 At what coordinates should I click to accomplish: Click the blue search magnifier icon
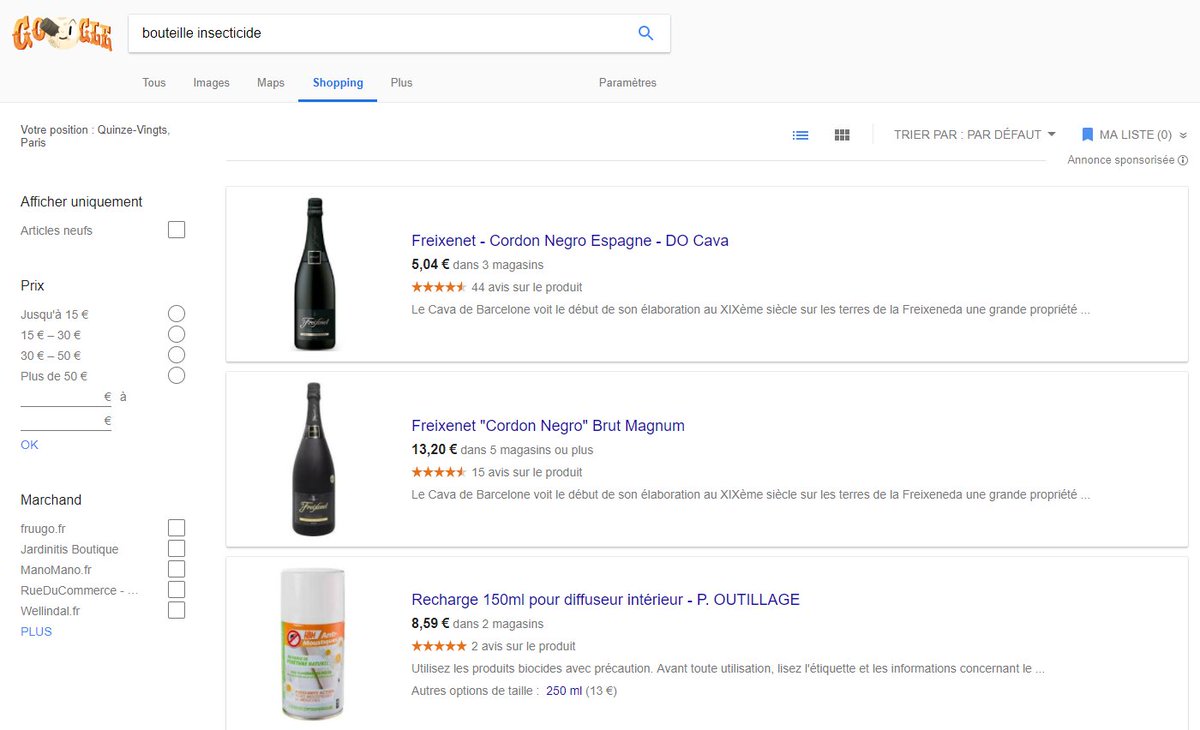tap(646, 33)
